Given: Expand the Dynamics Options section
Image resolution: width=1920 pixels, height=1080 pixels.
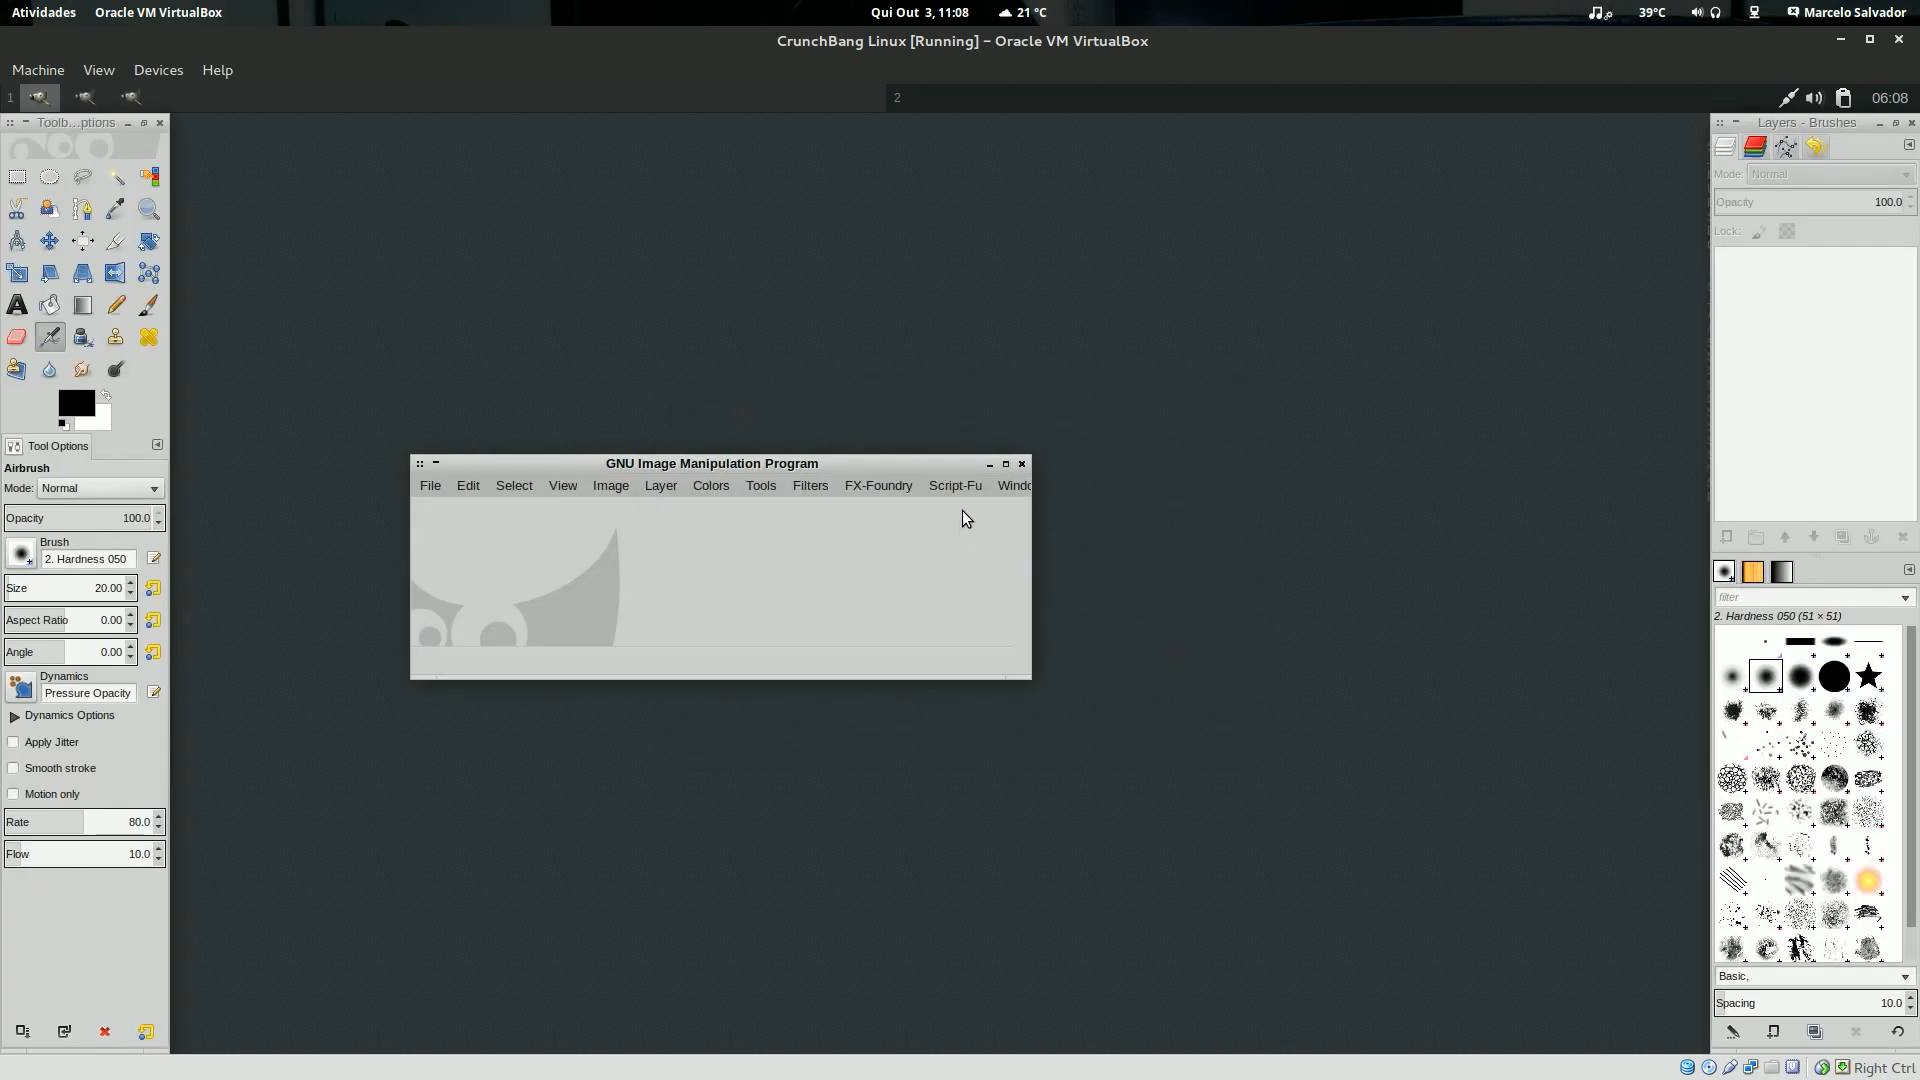Looking at the screenshot, I should click(15, 716).
